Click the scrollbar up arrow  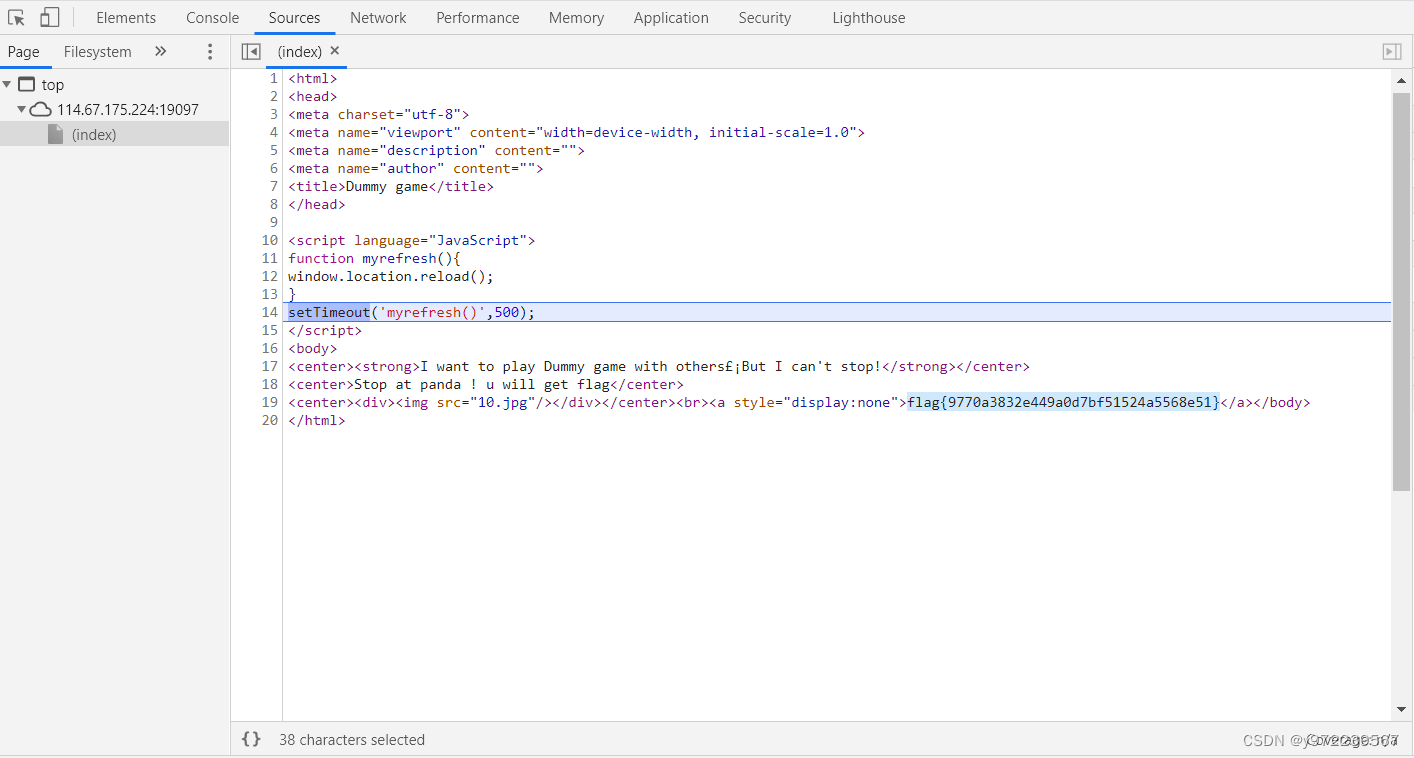1401,79
